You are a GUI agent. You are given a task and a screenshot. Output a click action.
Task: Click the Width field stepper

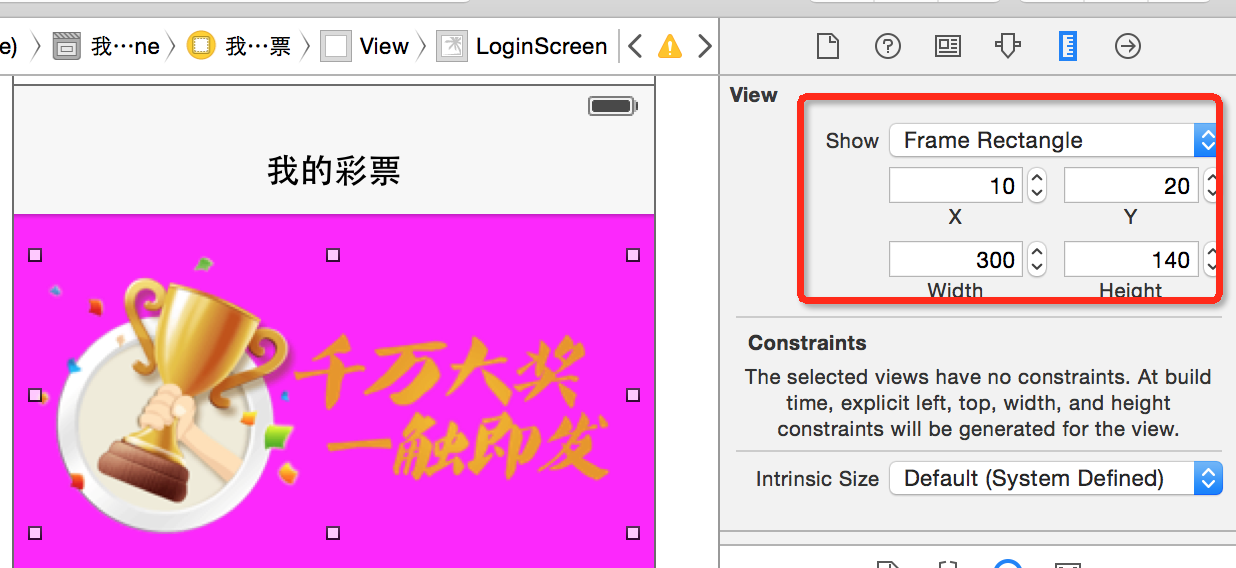[x=1037, y=260]
